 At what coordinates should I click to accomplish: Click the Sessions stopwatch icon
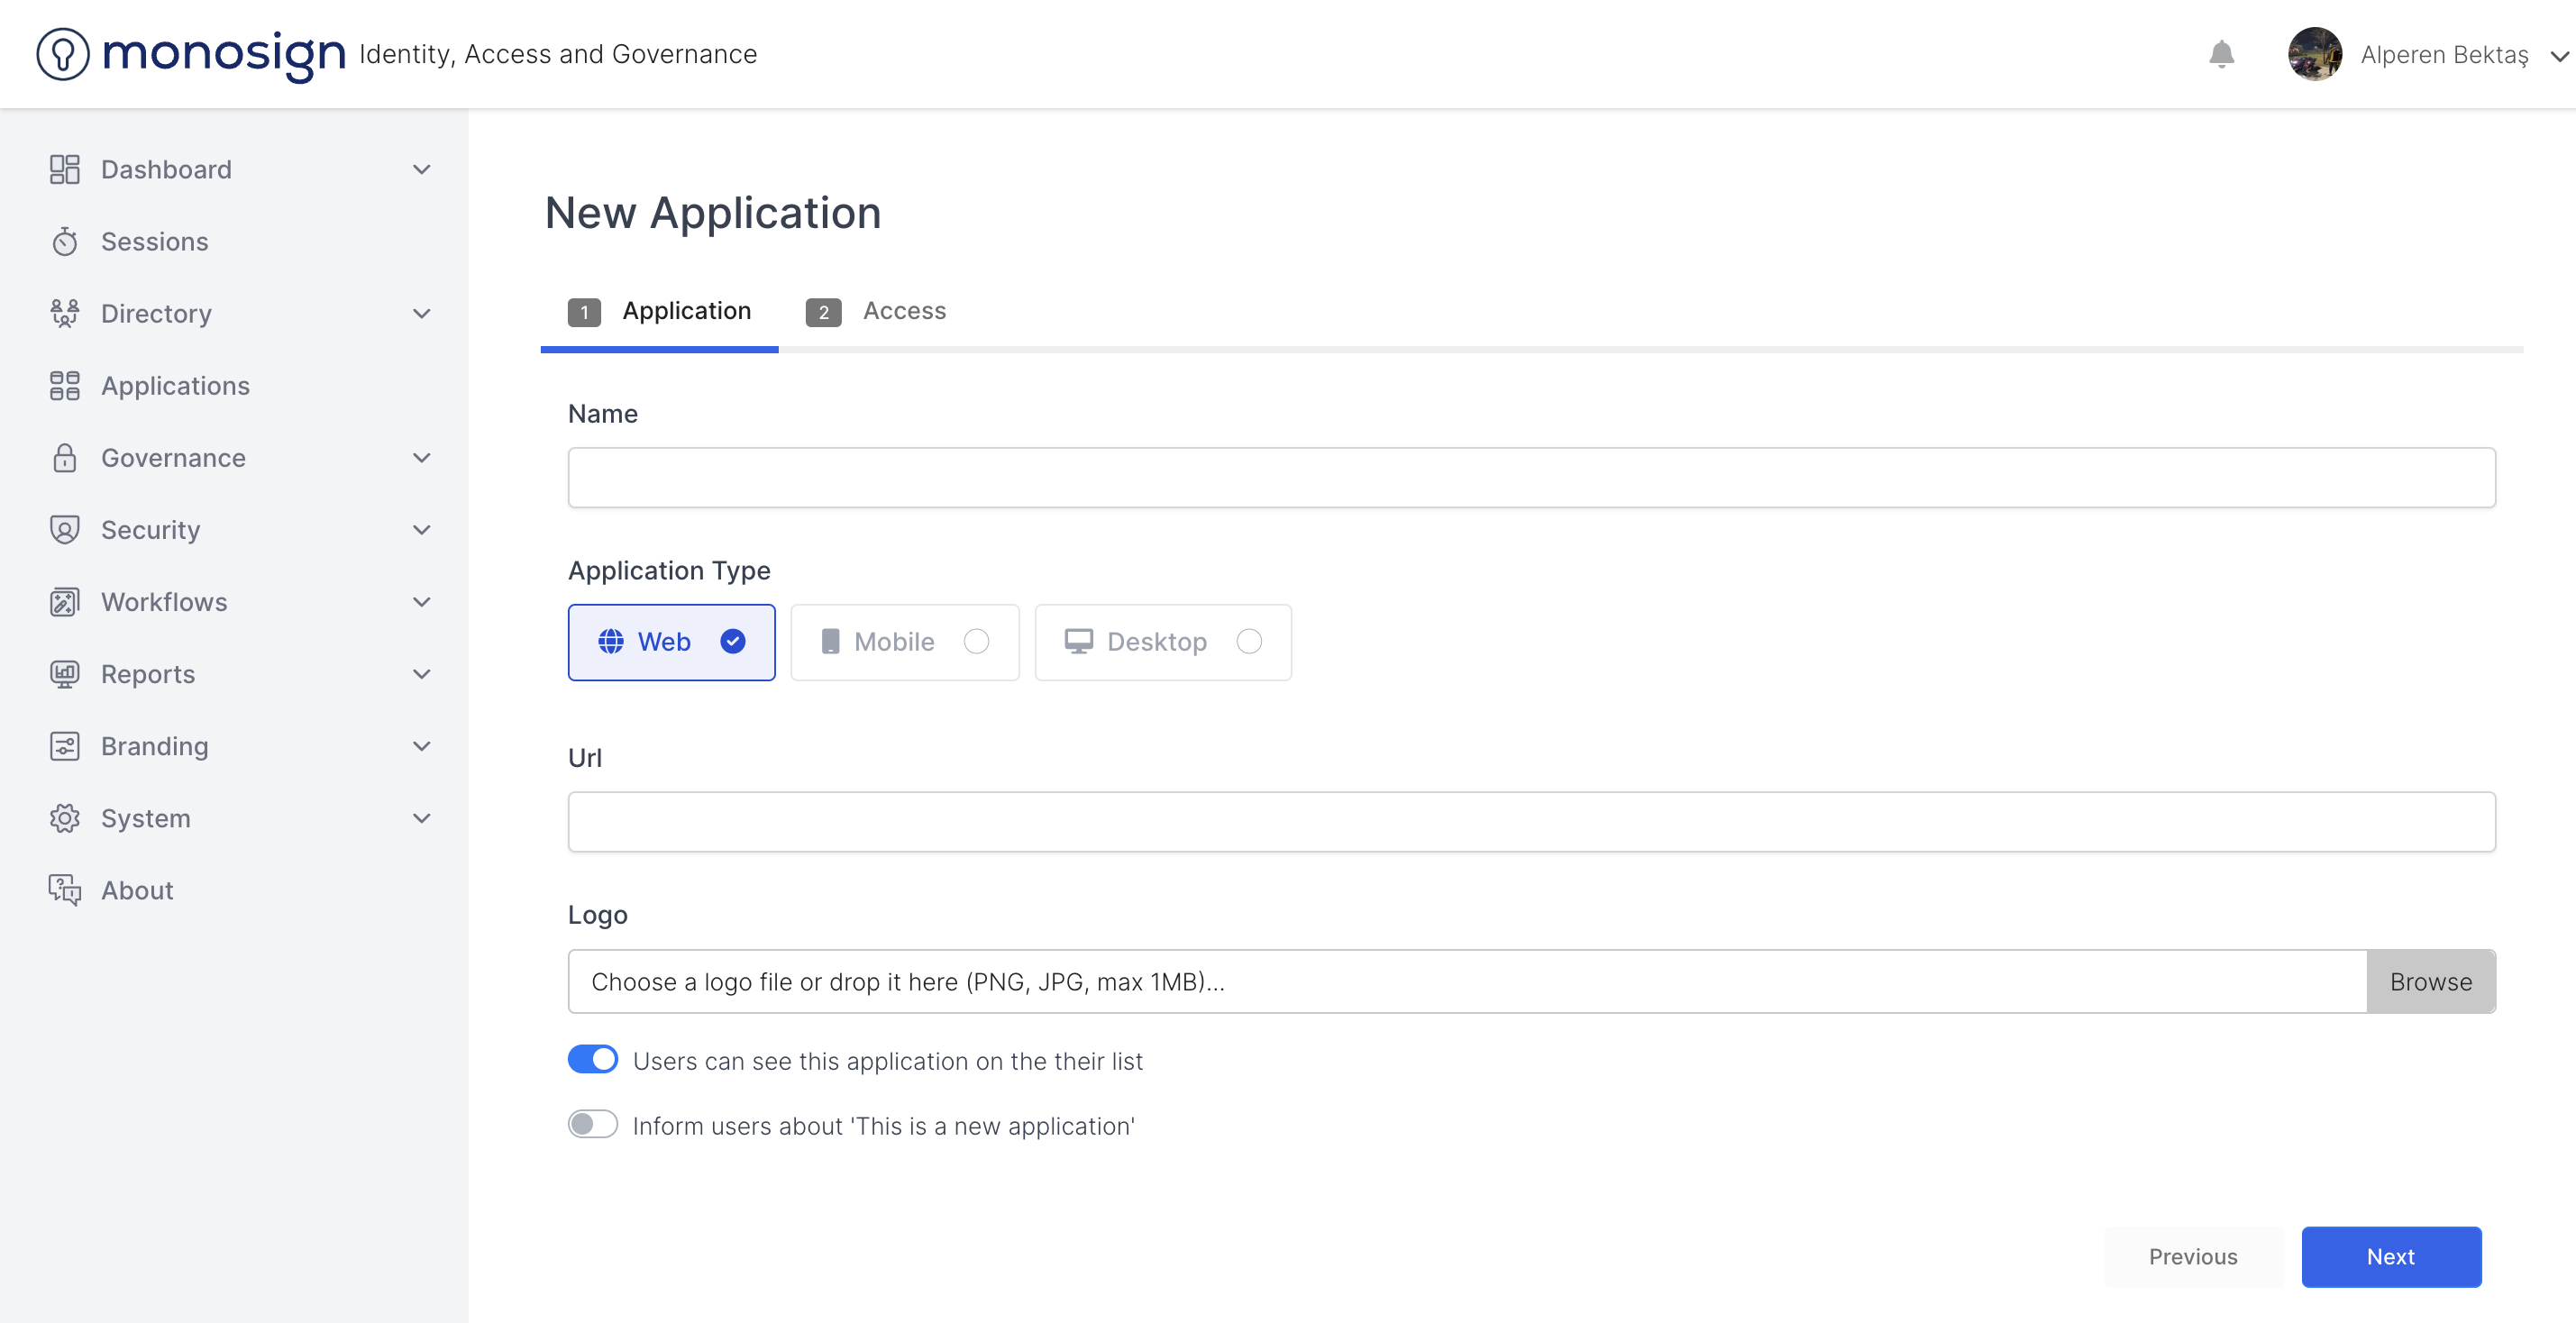(x=65, y=242)
